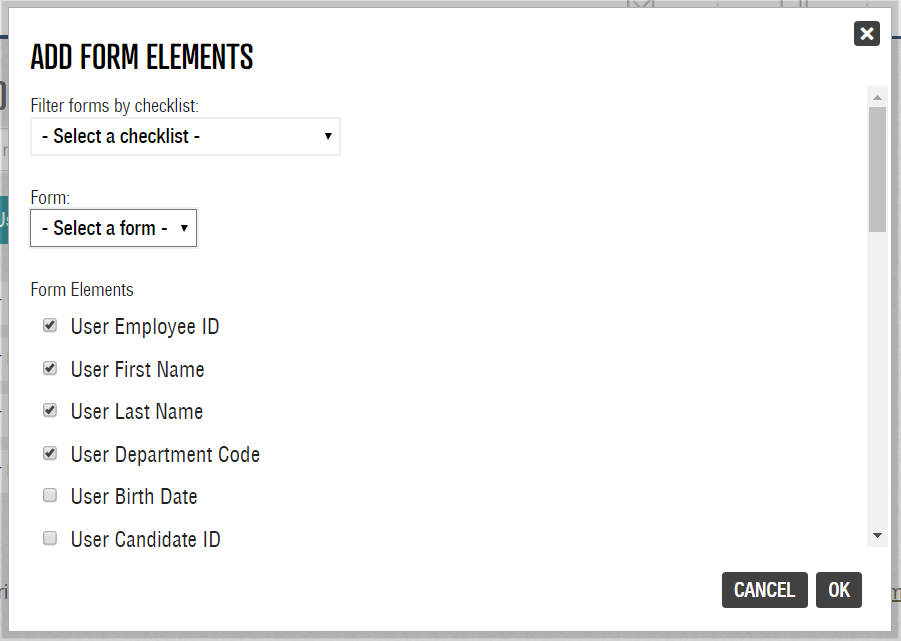
Task: Click the User Employee ID label
Action: (x=144, y=327)
